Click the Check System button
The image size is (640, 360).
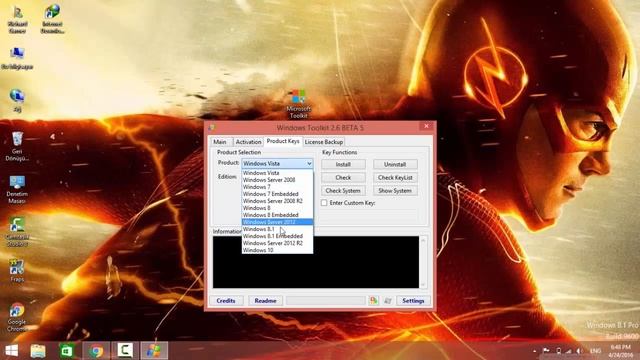pyautogui.click(x=343, y=191)
